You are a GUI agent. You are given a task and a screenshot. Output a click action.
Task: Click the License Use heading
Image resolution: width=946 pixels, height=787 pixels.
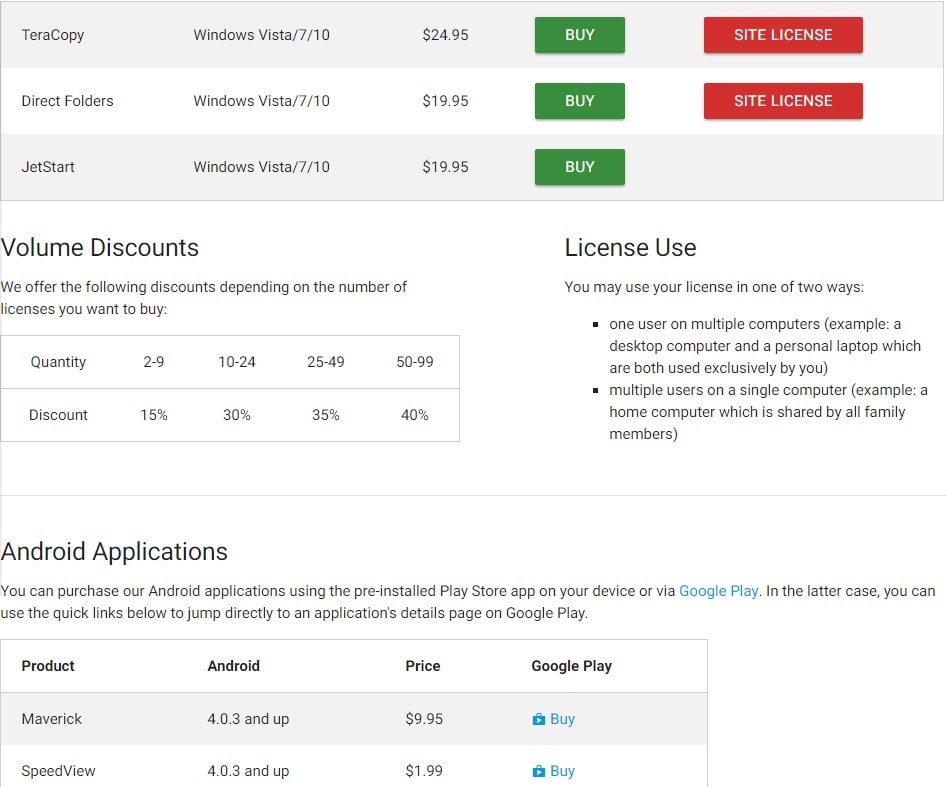pos(630,247)
